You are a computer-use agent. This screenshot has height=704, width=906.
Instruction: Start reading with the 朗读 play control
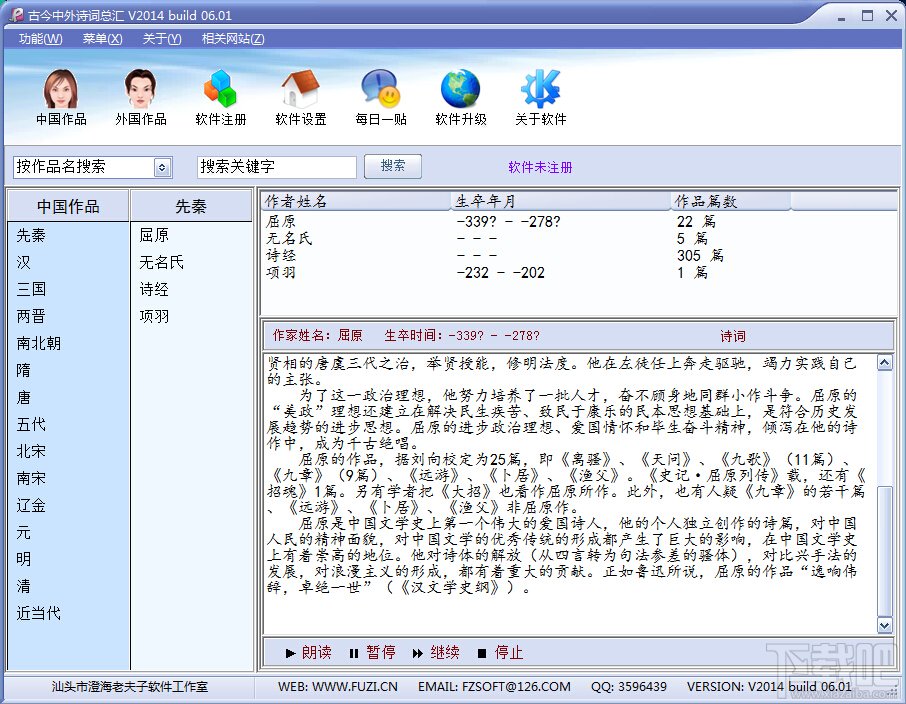click(x=309, y=653)
